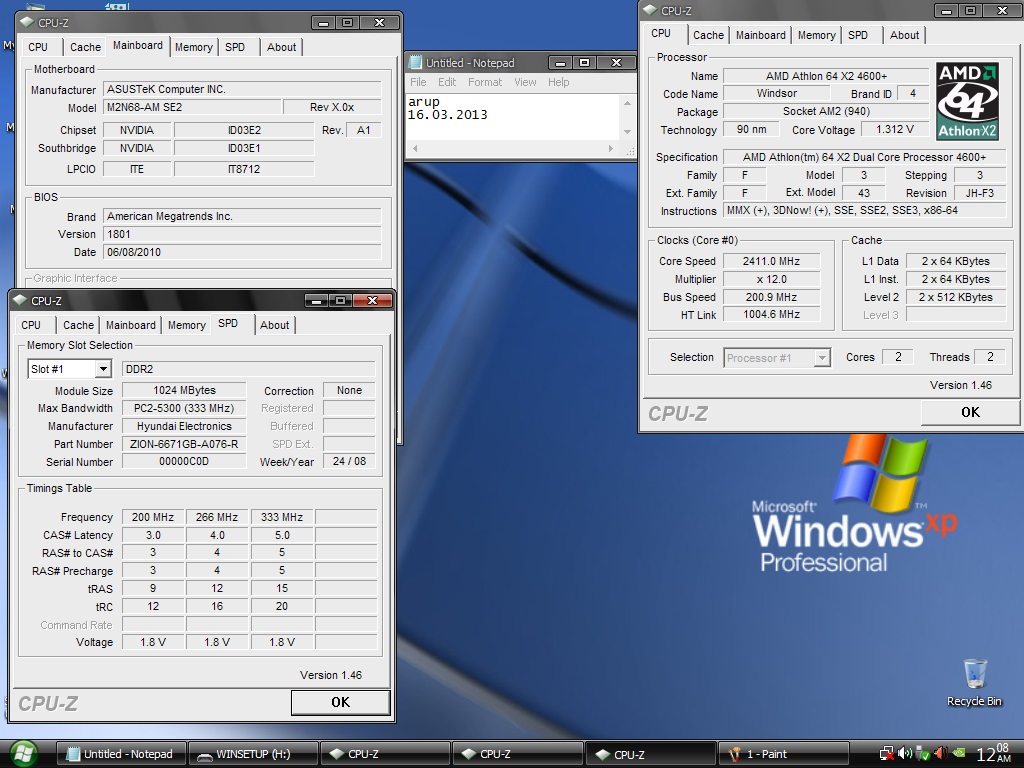This screenshot has width=1024, height=768.
Task: Open Notepad Format menu
Action: point(485,82)
